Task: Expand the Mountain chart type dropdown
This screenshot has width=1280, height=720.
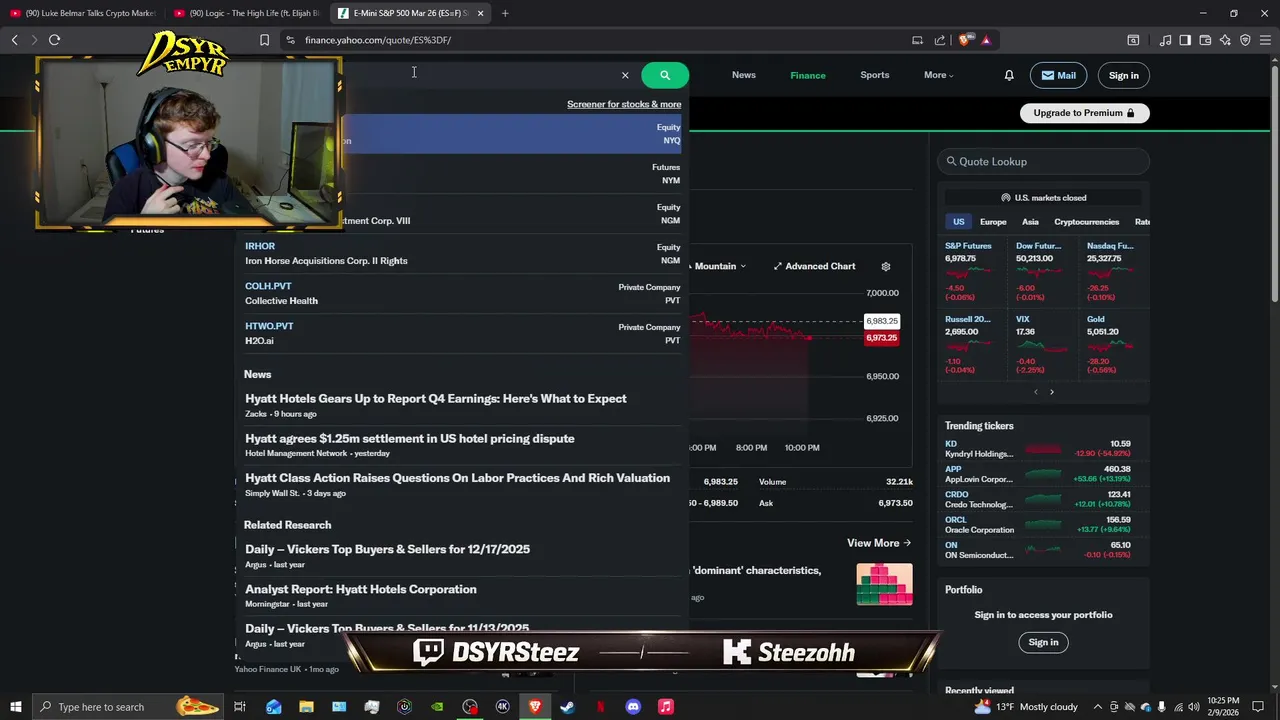Action: tap(719, 267)
